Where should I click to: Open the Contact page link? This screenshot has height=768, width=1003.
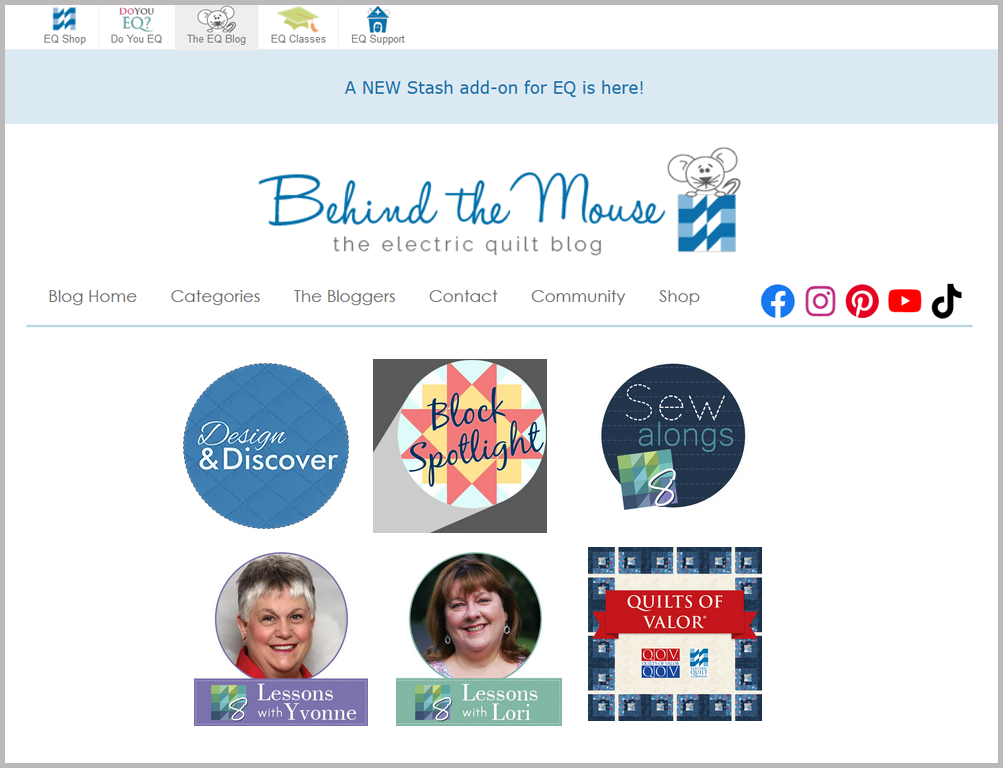coord(463,297)
